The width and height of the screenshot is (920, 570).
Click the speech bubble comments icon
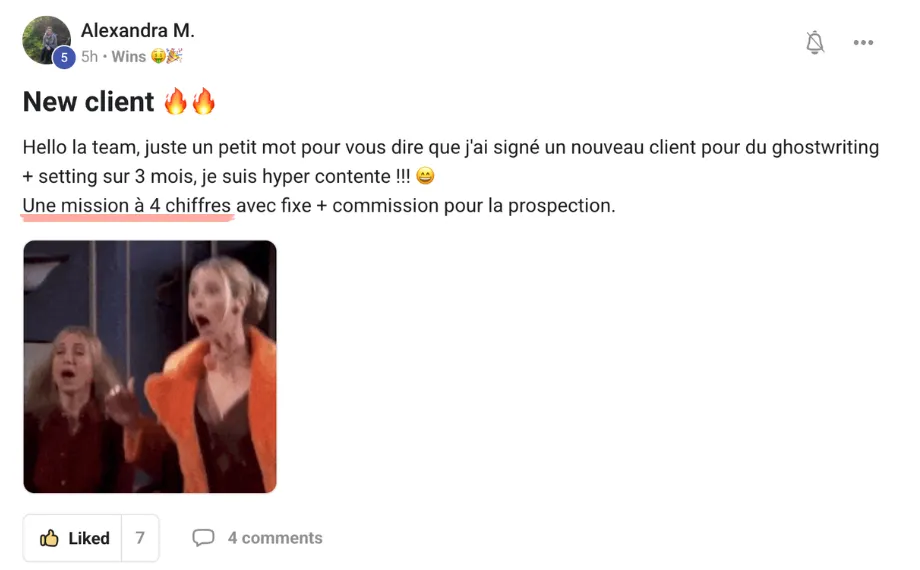point(203,538)
